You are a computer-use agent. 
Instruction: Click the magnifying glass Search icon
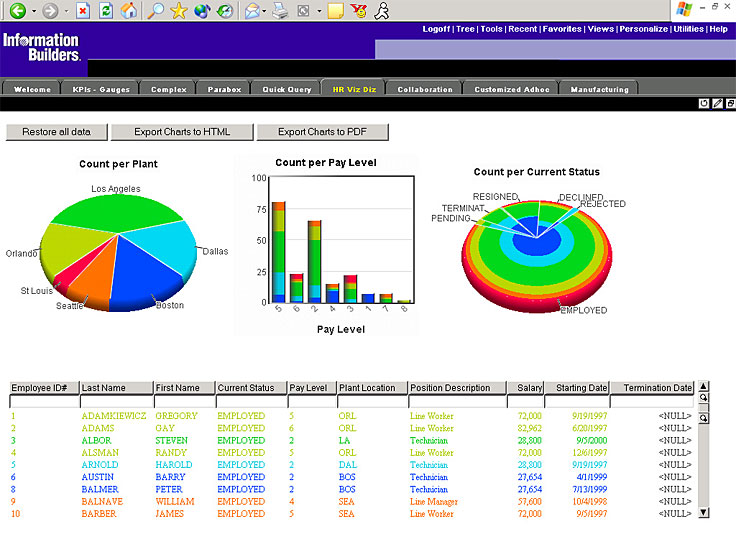pos(155,11)
